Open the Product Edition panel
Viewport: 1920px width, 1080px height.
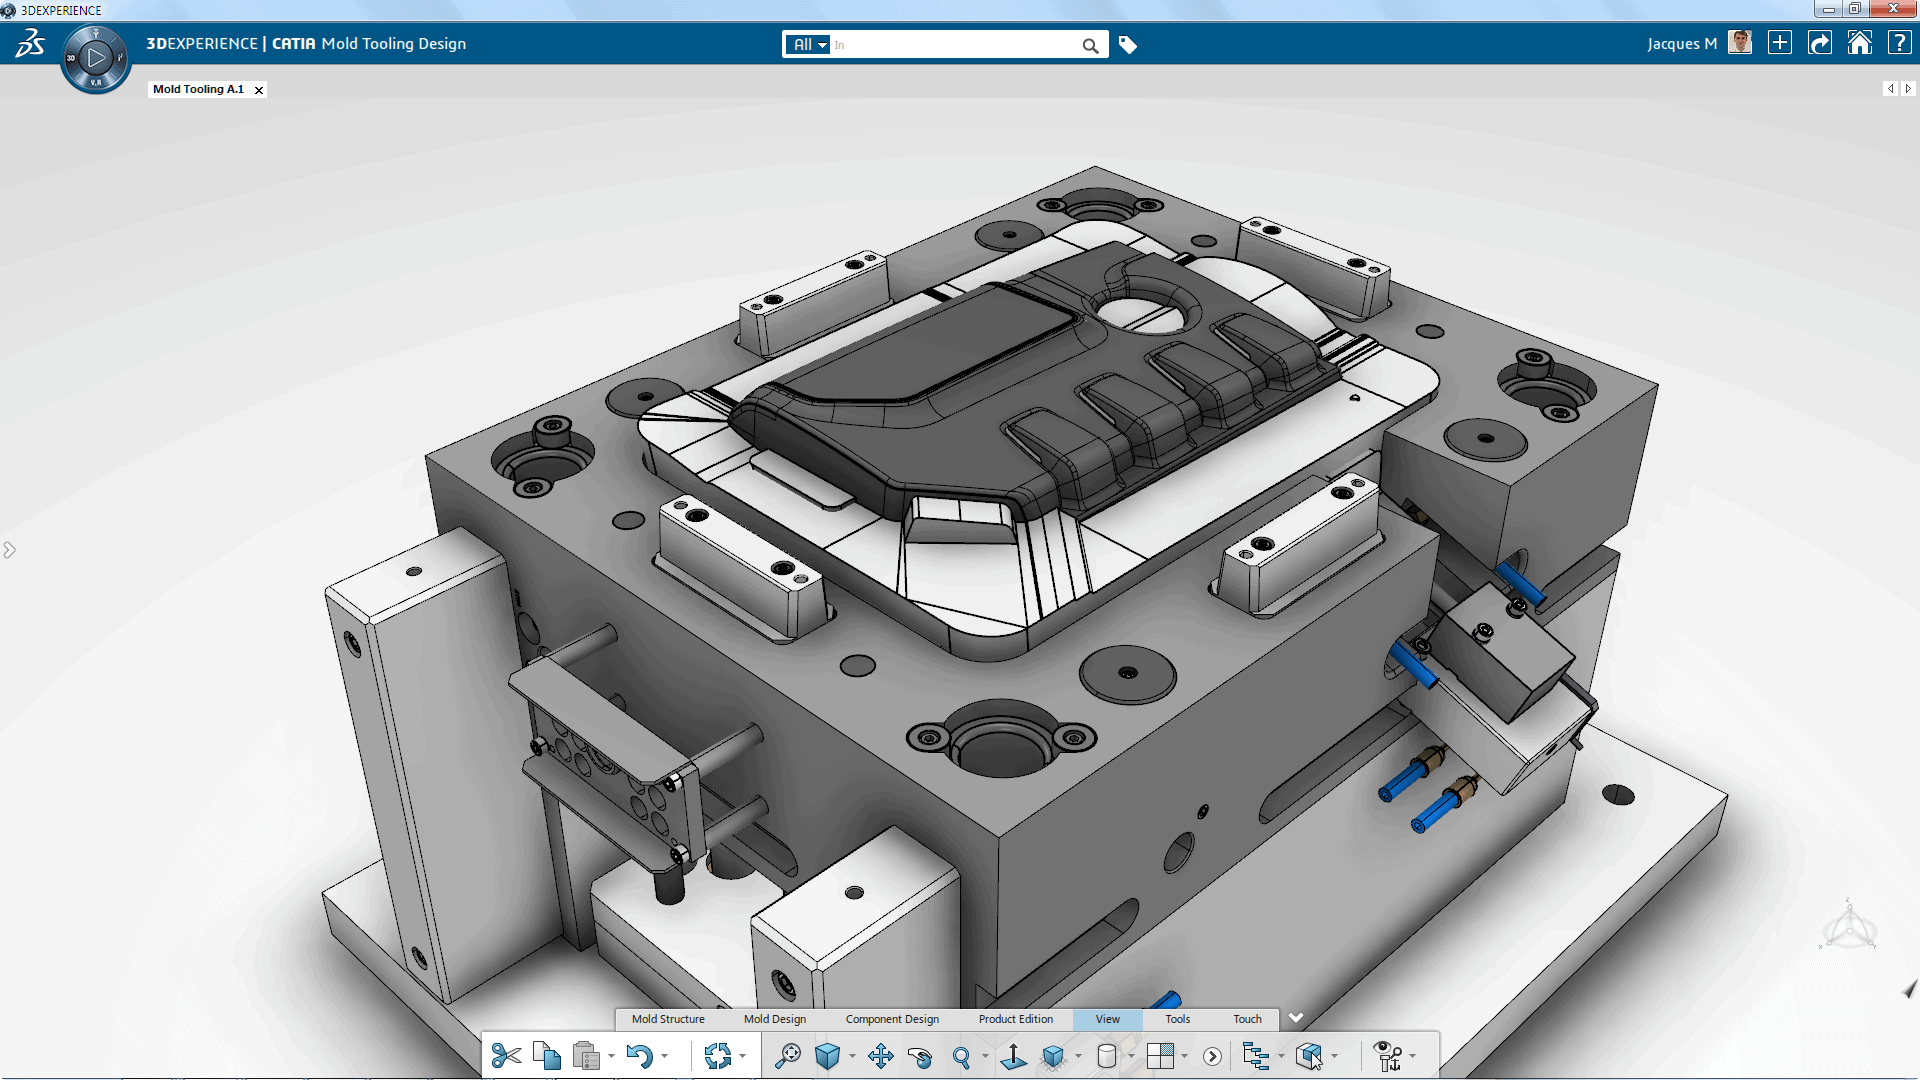tap(1015, 1018)
